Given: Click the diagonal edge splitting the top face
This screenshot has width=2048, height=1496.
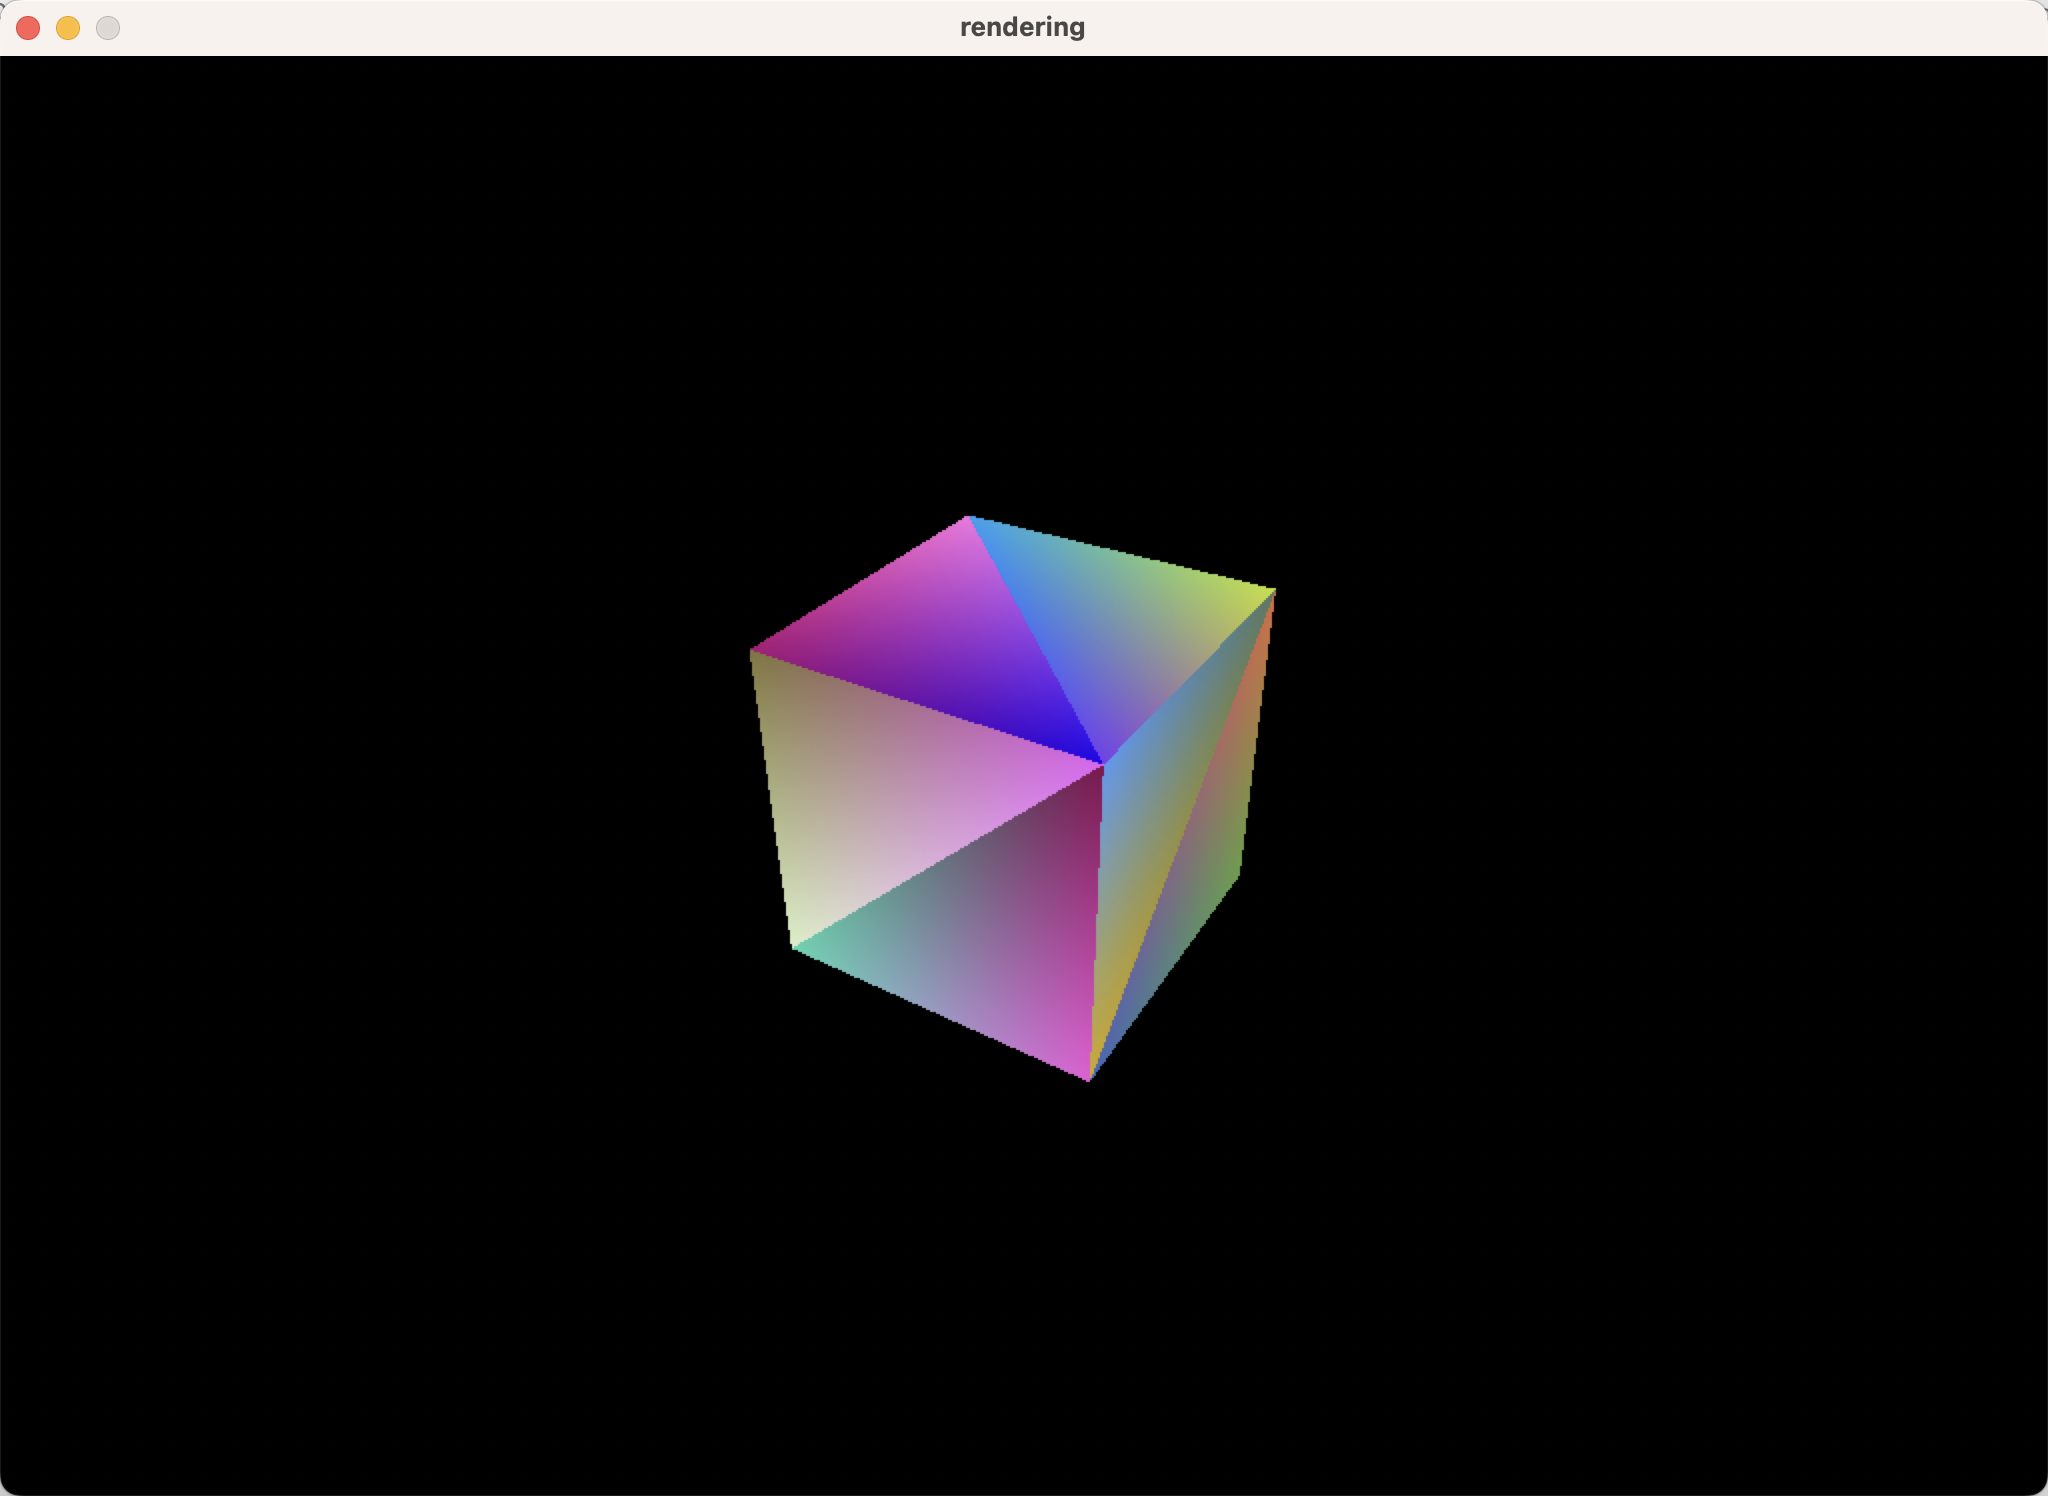Looking at the screenshot, I should 1035,640.
